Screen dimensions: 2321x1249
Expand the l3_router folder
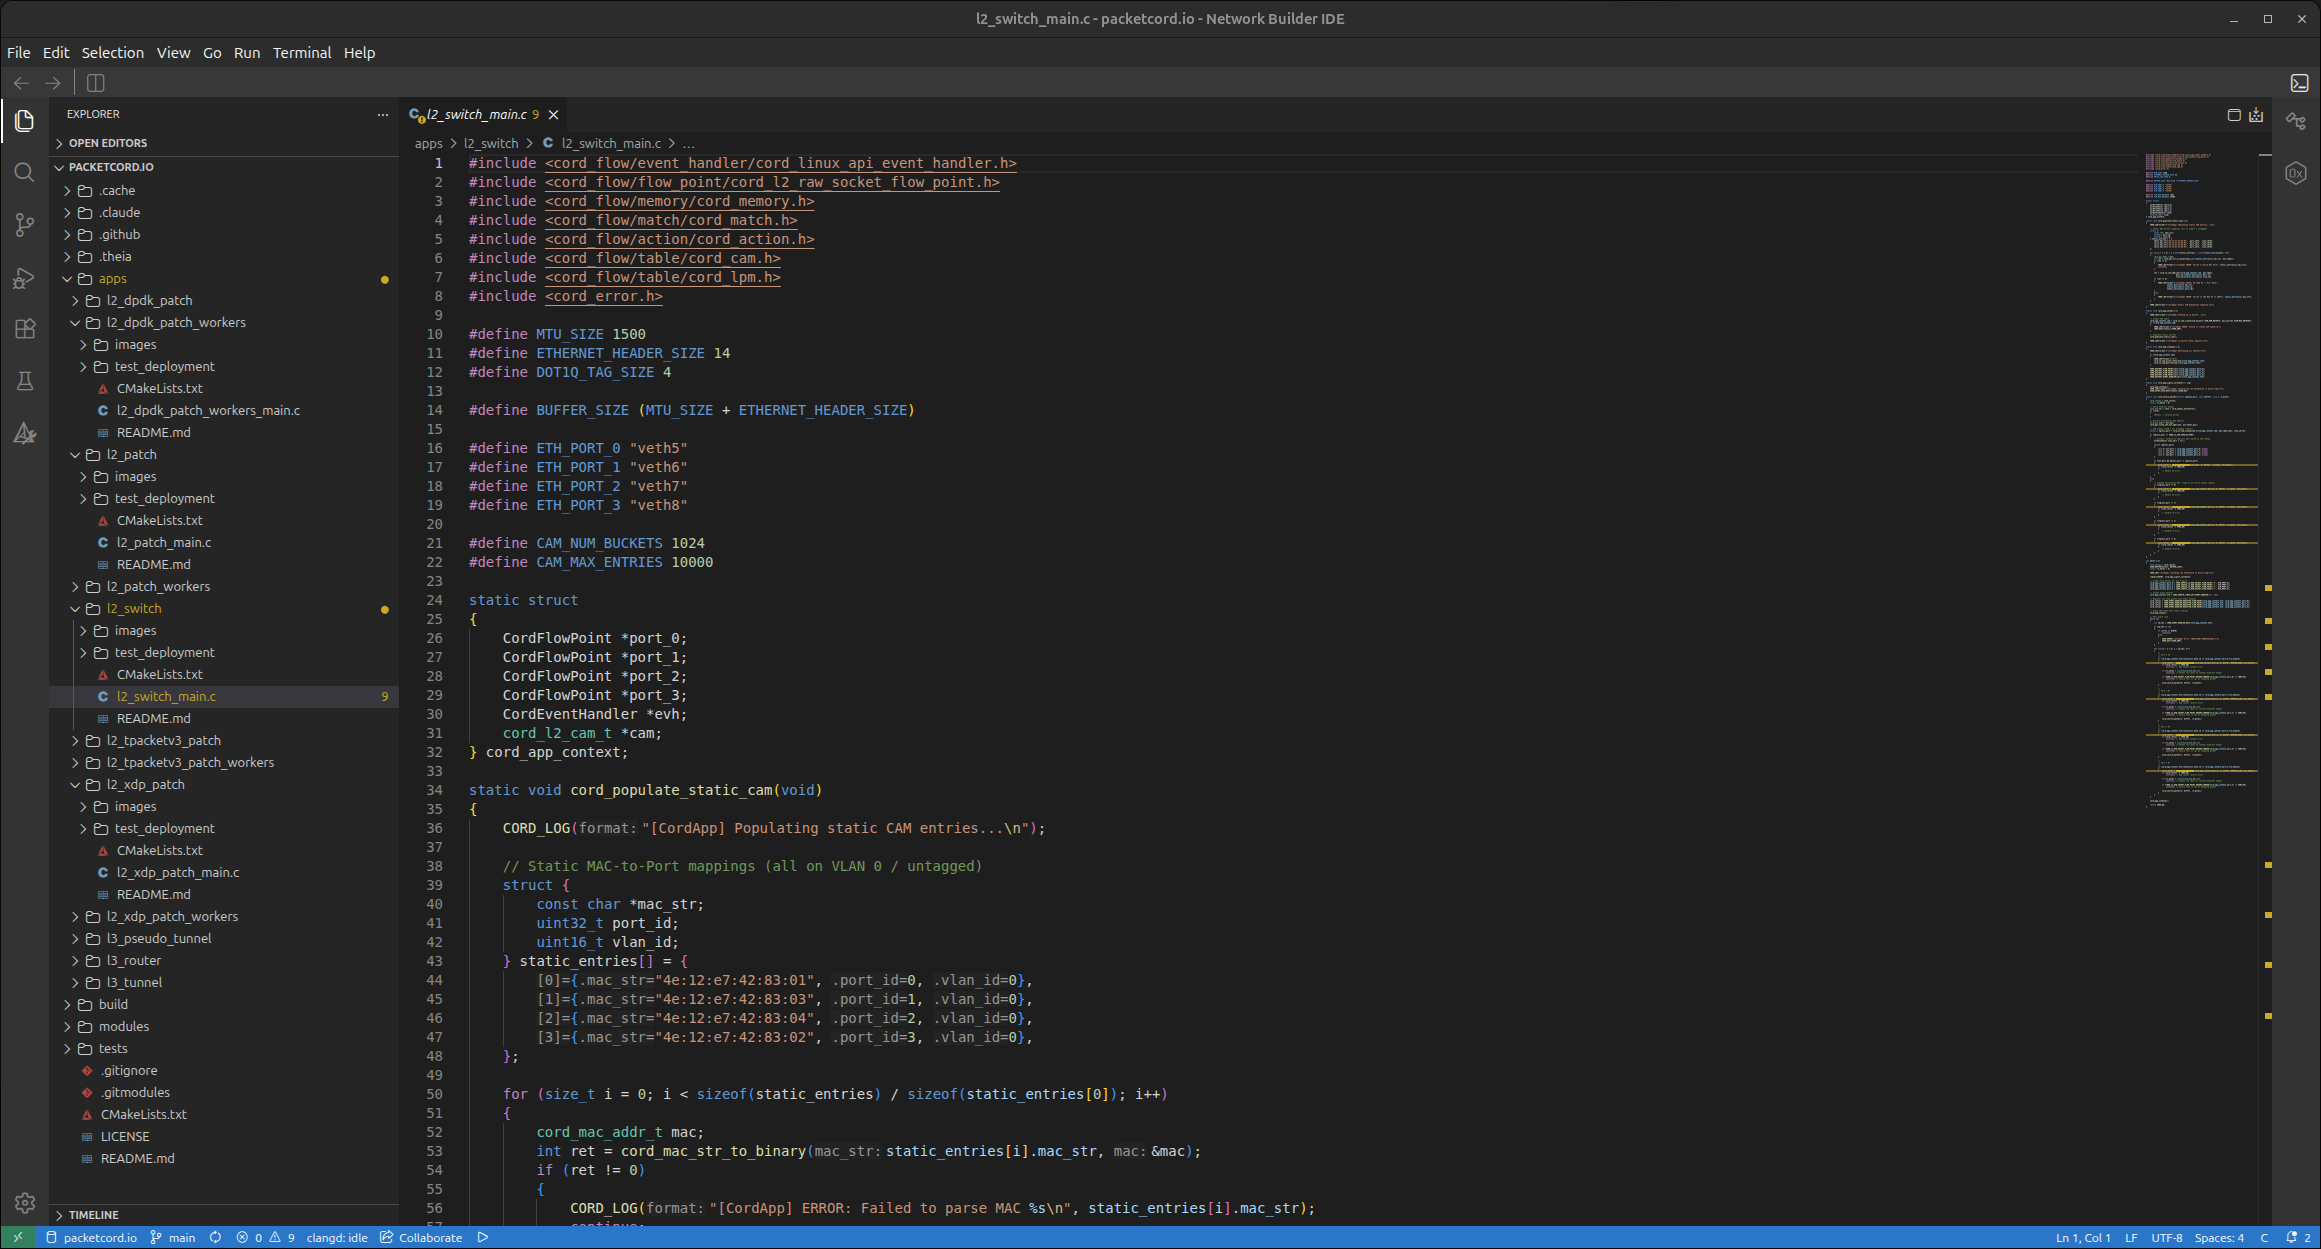tap(224, 961)
